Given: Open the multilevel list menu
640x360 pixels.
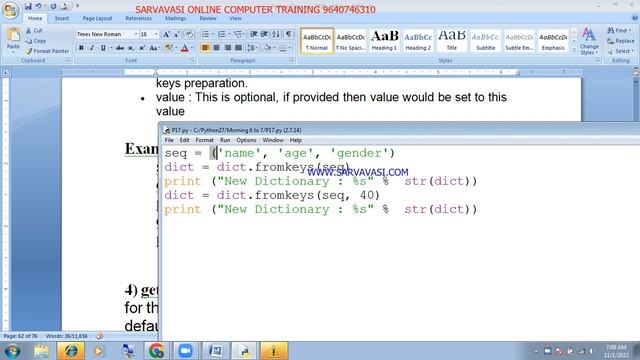Looking at the screenshot, I should tap(238, 34).
